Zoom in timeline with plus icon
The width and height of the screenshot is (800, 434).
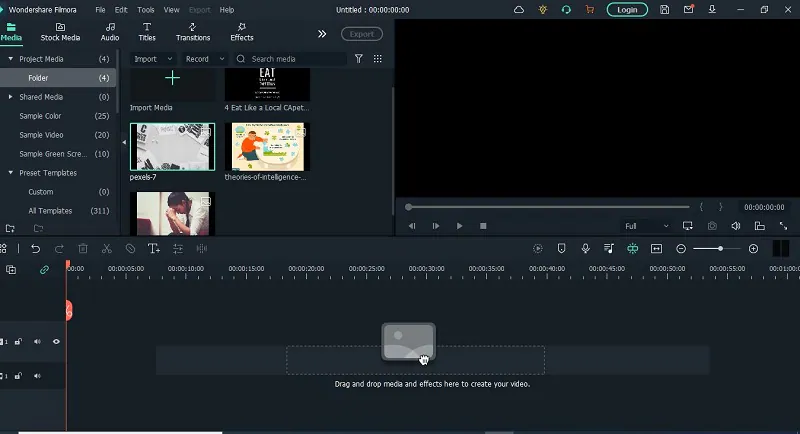click(x=754, y=249)
